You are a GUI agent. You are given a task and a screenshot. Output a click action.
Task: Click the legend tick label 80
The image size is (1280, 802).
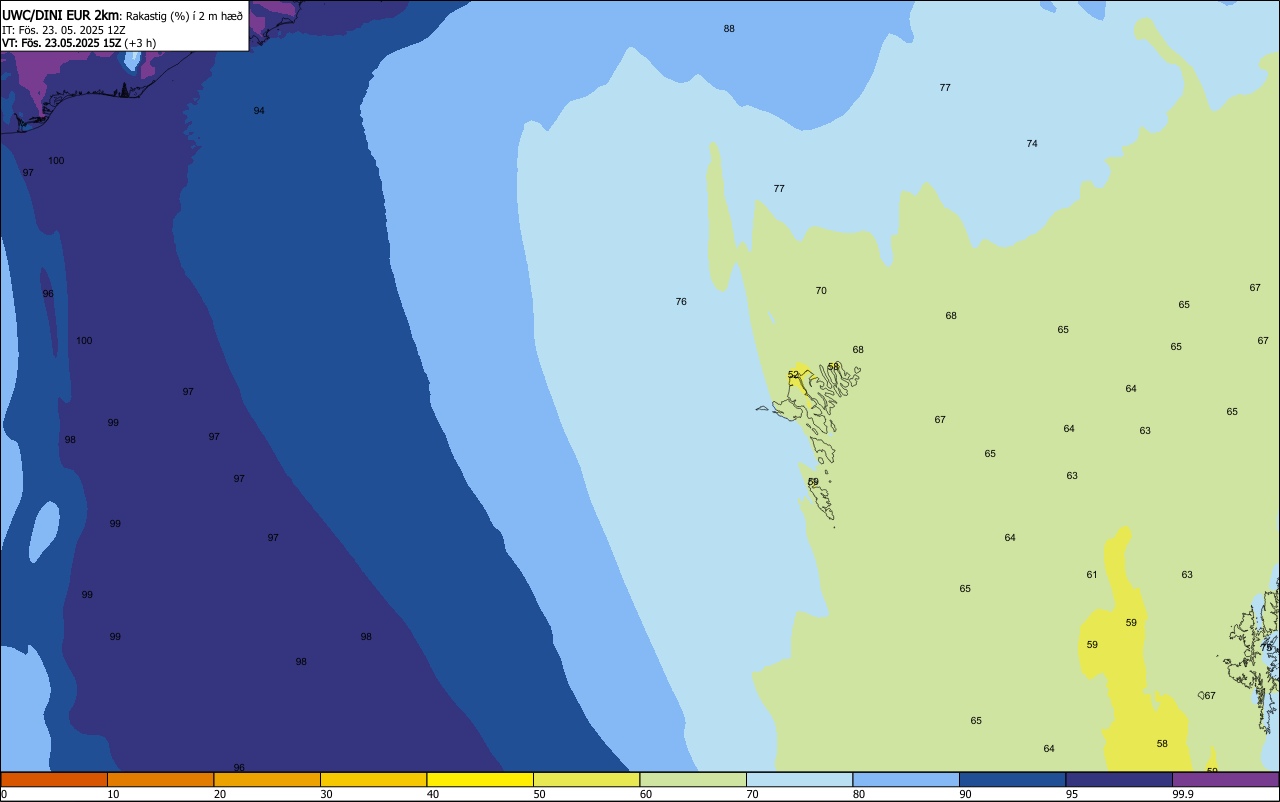[859, 794]
